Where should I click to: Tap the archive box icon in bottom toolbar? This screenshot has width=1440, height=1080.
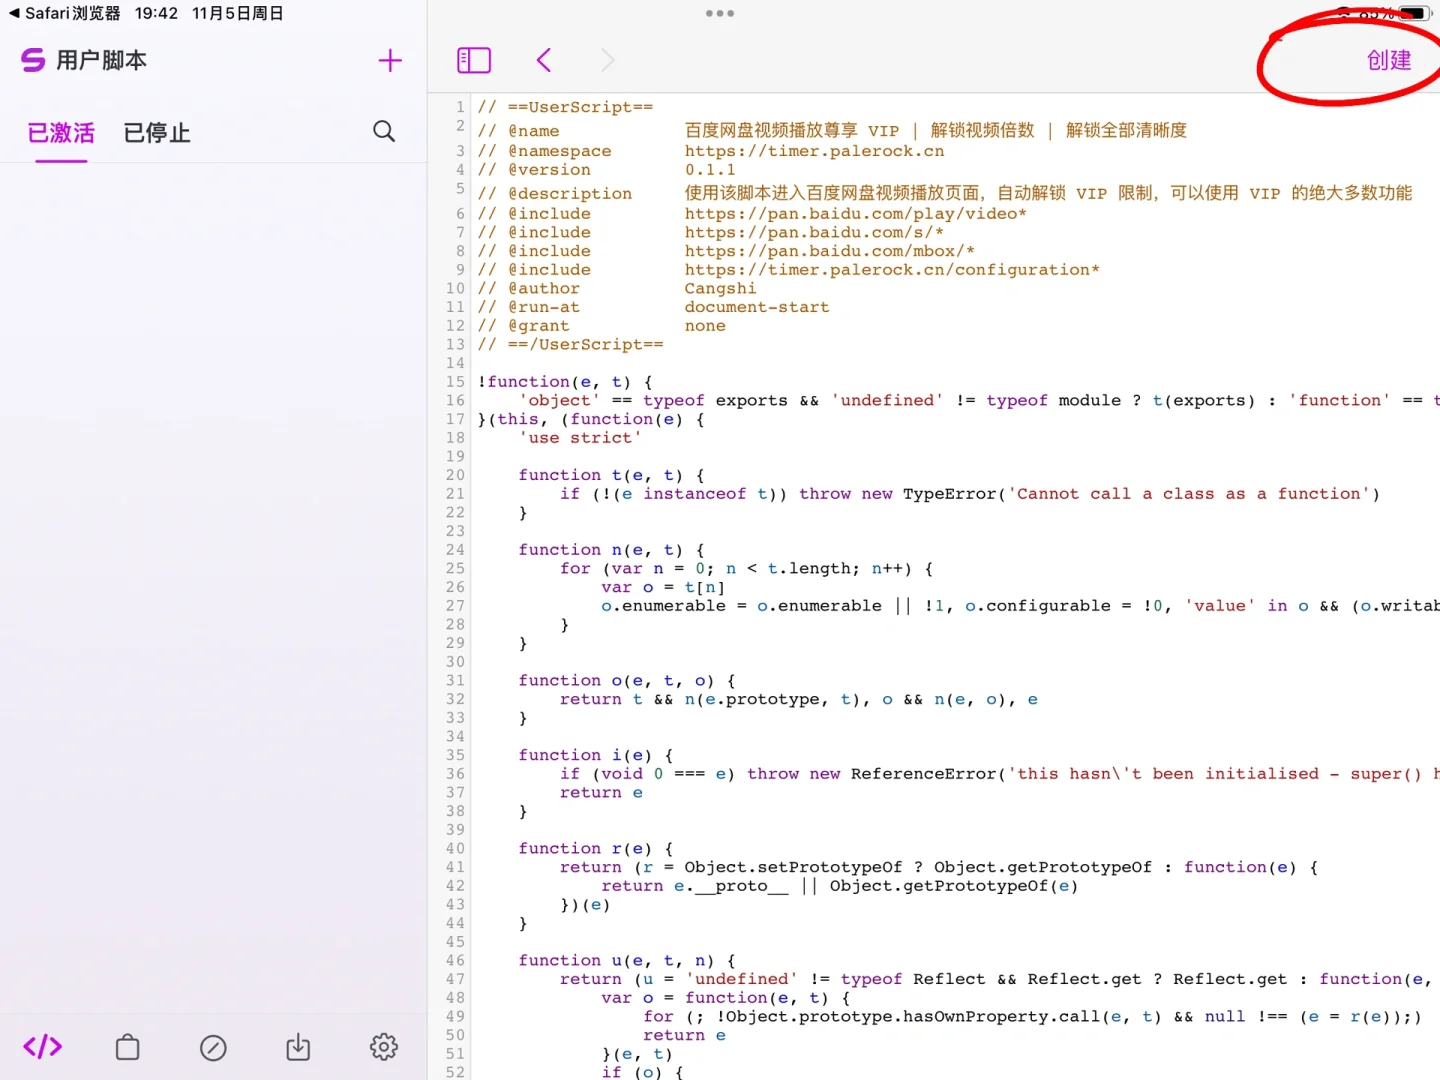[128, 1047]
